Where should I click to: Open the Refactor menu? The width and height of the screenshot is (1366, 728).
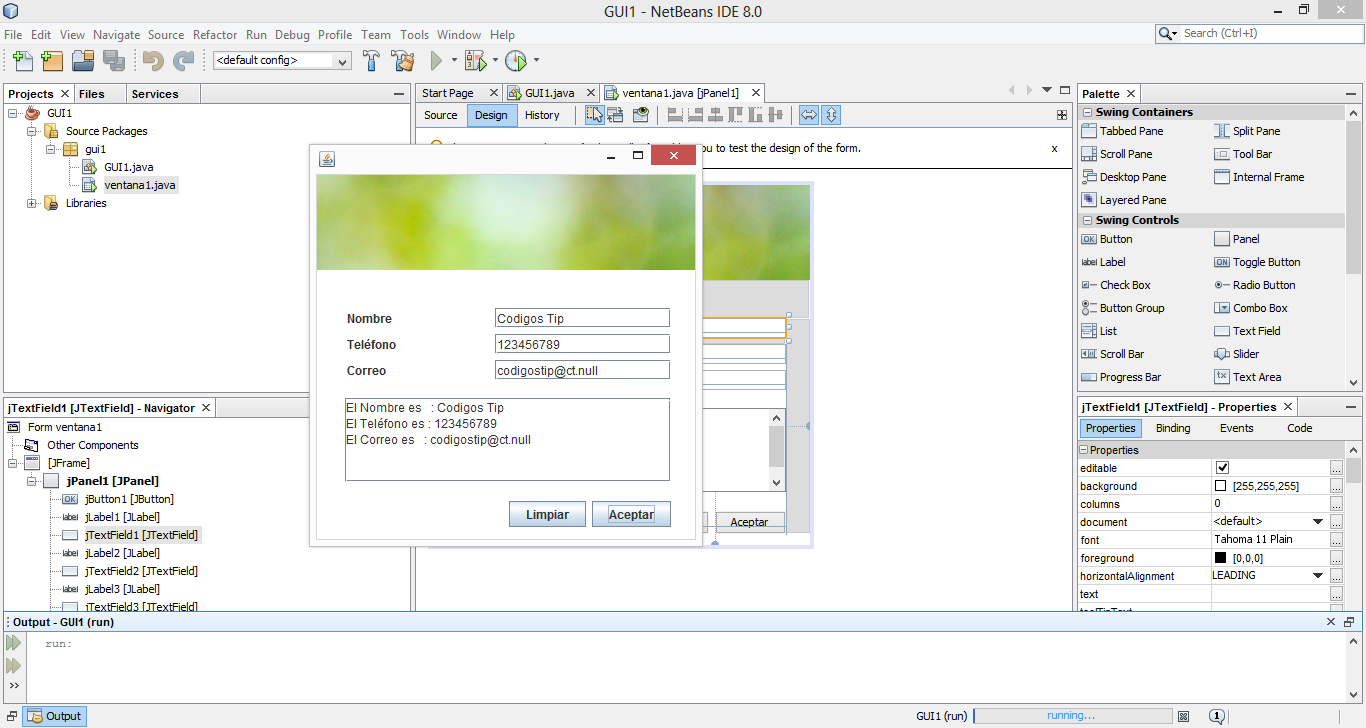point(215,34)
